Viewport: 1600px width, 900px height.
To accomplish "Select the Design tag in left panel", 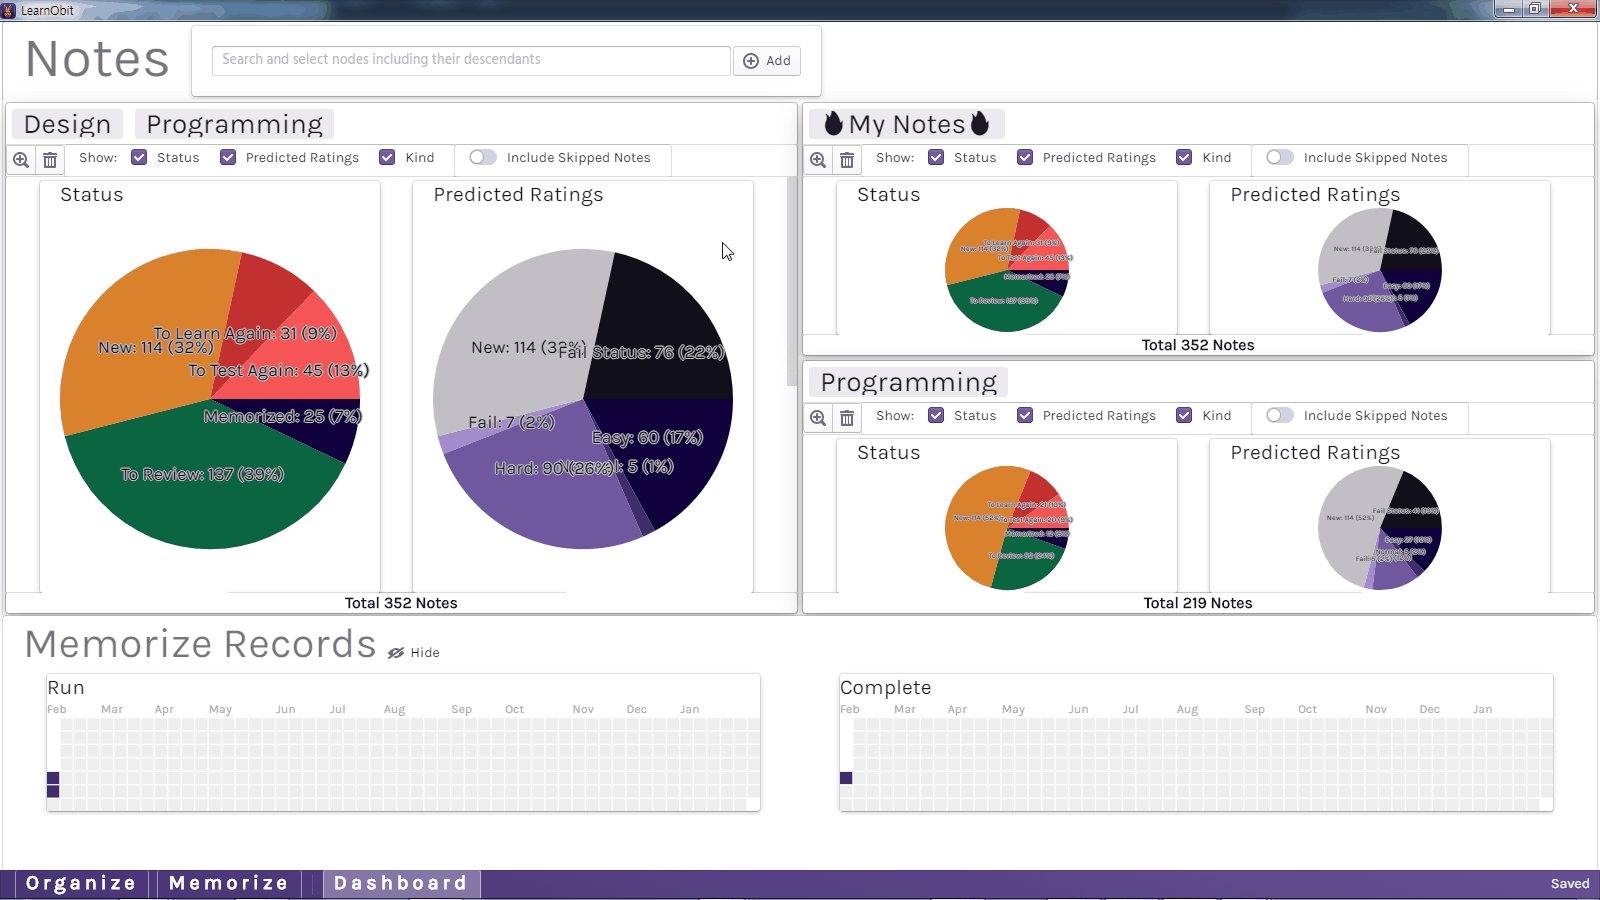I will [x=67, y=124].
